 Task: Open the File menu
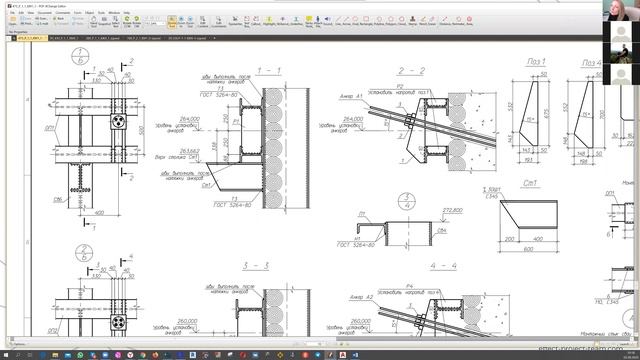(x=12, y=13)
